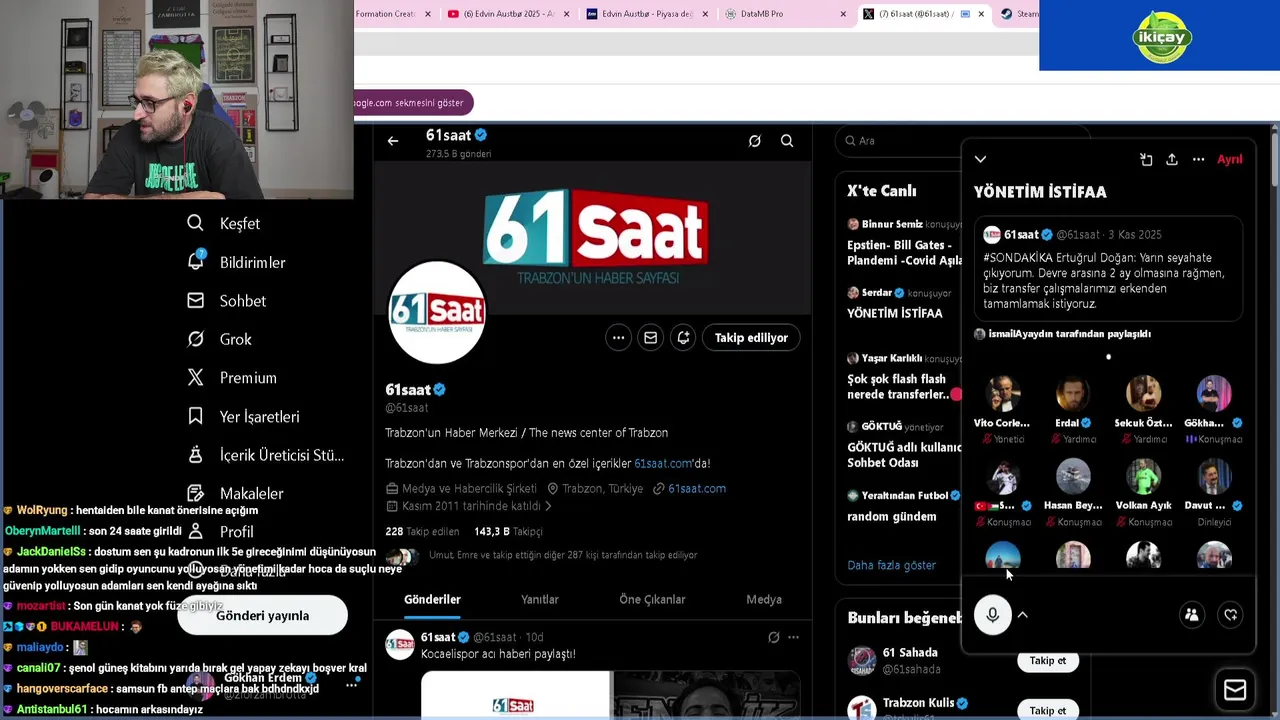Open Yaşar Karlıklı flash transferler space
1280x720 pixels.
click(x=904, y=377)
